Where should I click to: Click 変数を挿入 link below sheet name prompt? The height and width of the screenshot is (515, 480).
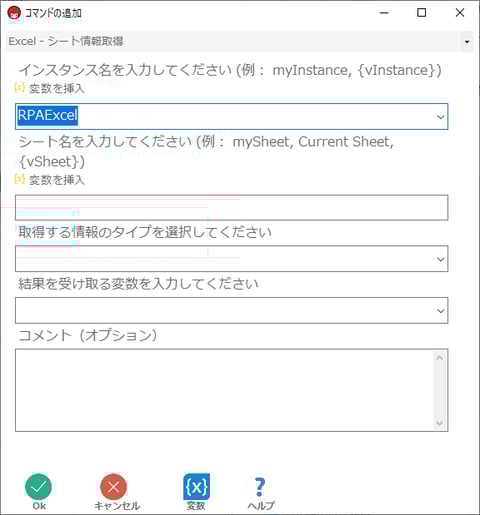[57, 180]
